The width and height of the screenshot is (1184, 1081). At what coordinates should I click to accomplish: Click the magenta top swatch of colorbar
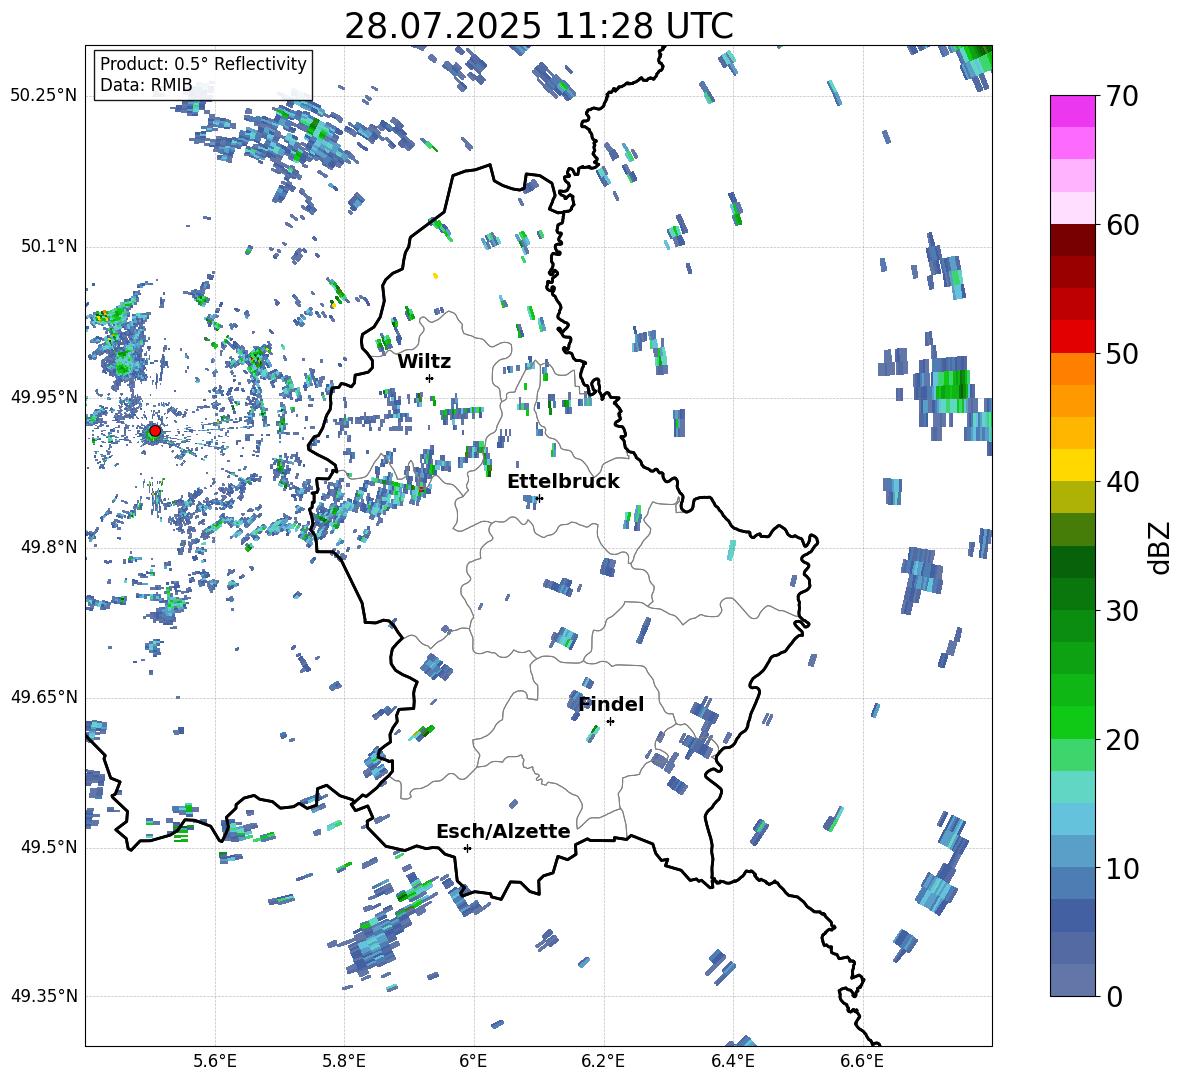point(1073,111)
